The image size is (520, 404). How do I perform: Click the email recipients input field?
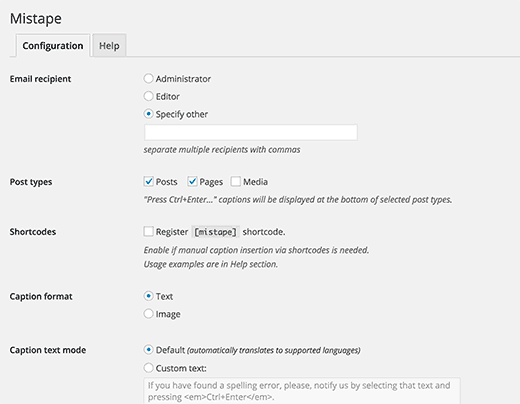(251, 132)
